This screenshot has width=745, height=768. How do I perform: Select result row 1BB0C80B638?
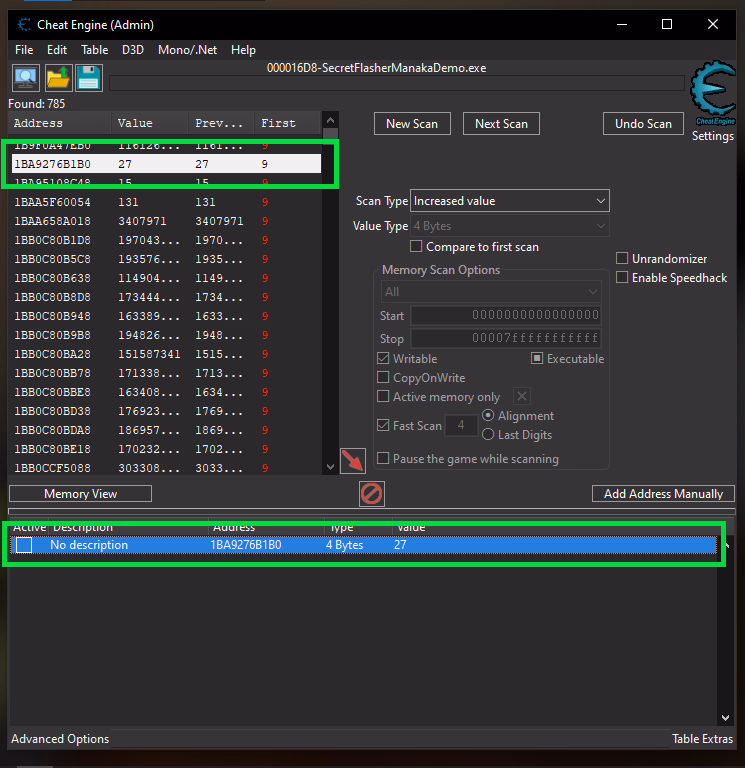[x=167, y=278]
